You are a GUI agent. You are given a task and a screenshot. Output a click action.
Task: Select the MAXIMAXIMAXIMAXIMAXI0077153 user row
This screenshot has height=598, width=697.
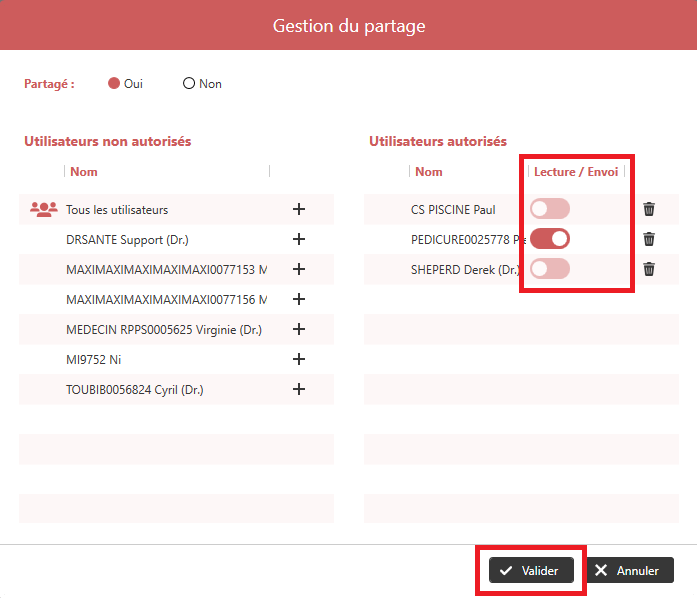click(x=166, y=269)
